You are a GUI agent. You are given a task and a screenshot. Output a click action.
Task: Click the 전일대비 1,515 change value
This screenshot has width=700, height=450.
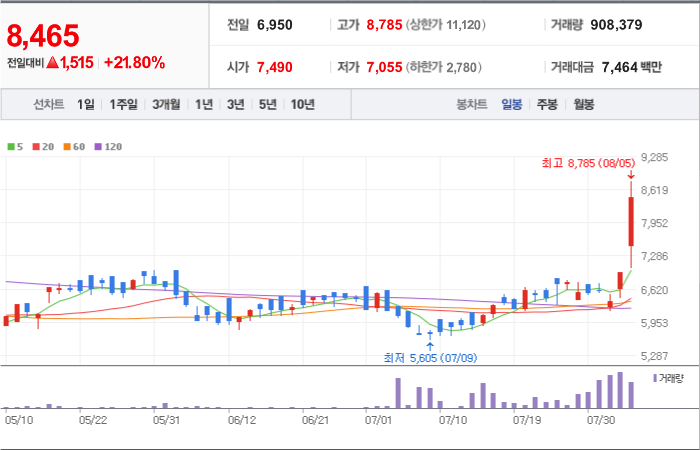coord(50,63)
